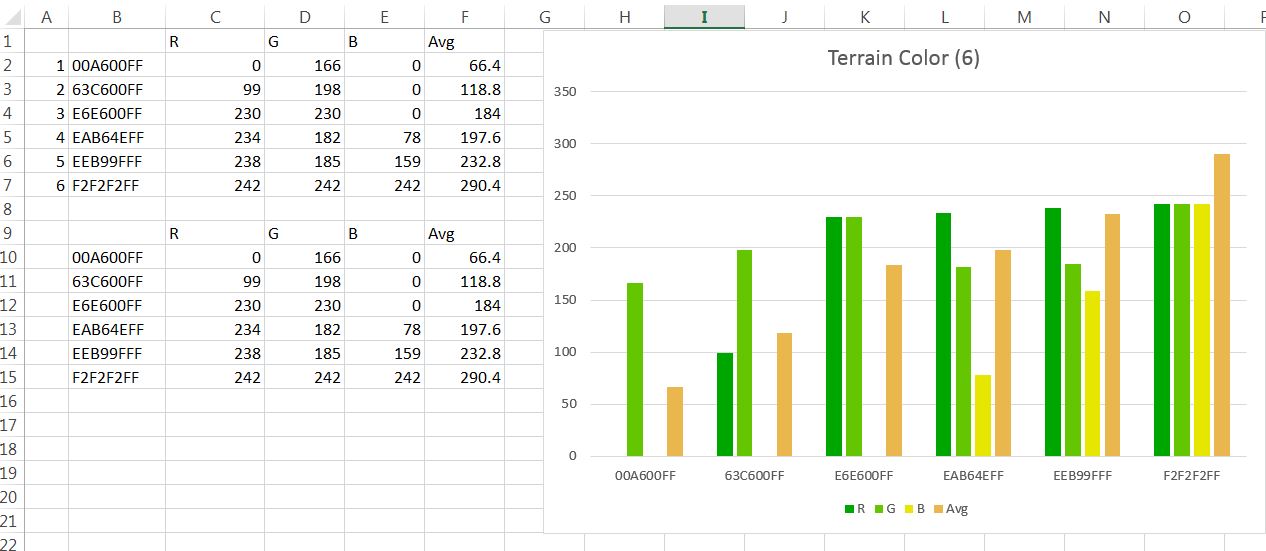Select the Avg header cell in row 1
Screen dimensions: 1266x551
464,41
